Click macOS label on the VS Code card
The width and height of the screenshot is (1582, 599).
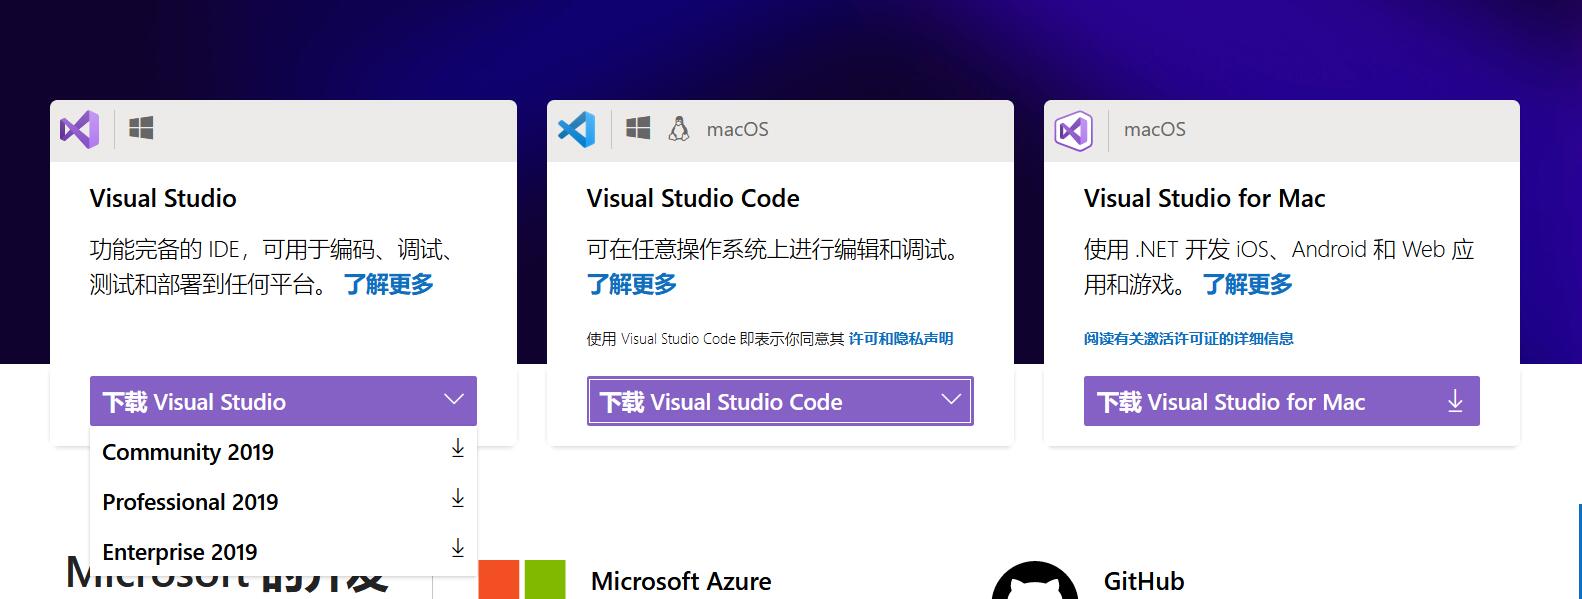[x=738, y=129]
